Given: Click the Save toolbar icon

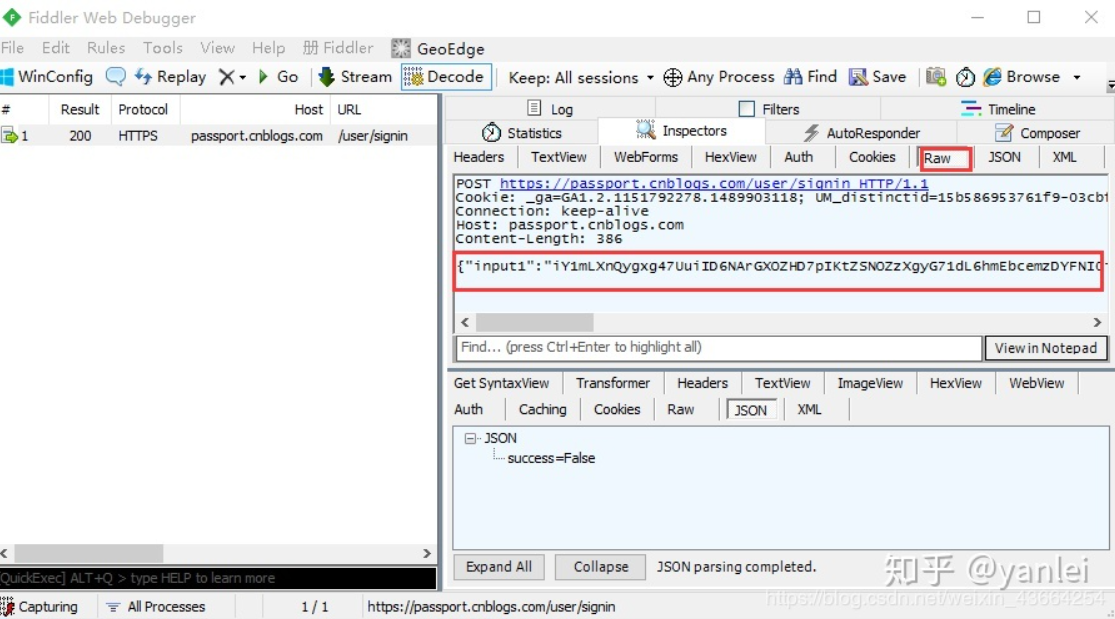Looking at the screenshot, I should [x=858, y=77].
